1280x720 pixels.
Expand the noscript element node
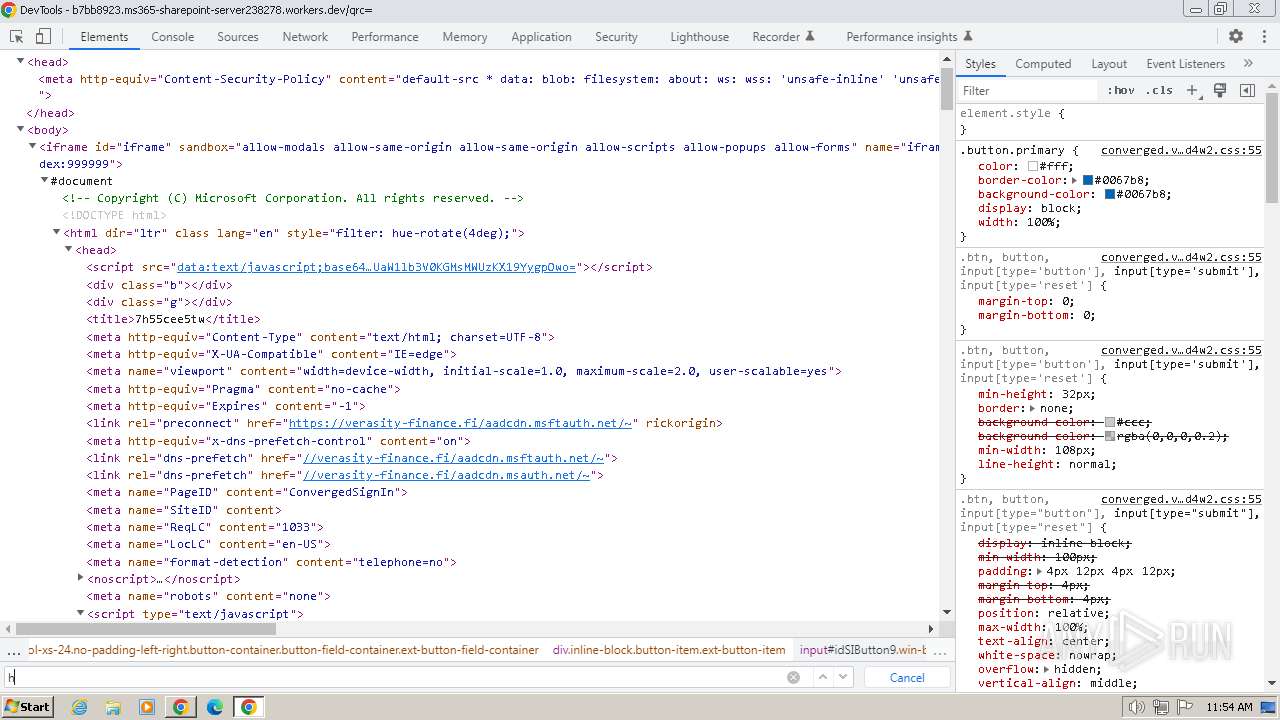[x=80, y=578]
